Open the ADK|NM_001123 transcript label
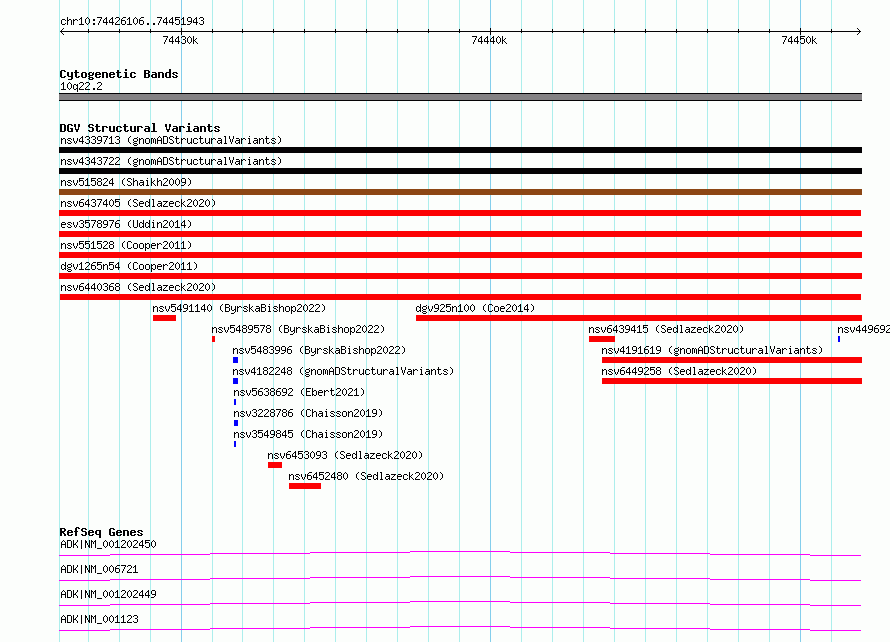This screenshot has width=890, height=642. (99, 619)
